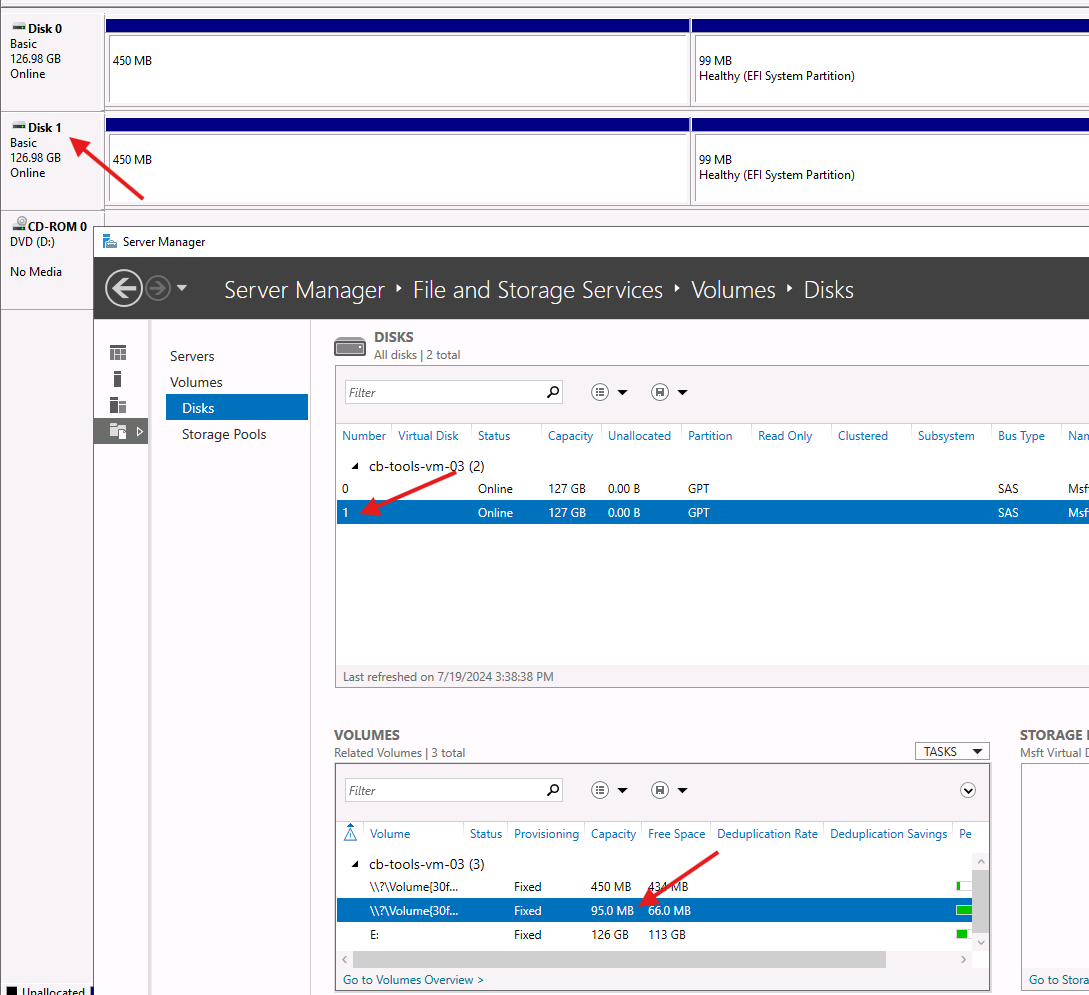The width and height of the screenshot is (1089, 995).
Task: Collapse the cb-tools-vm-03 (2) disks group
Action: click(354, 467)
